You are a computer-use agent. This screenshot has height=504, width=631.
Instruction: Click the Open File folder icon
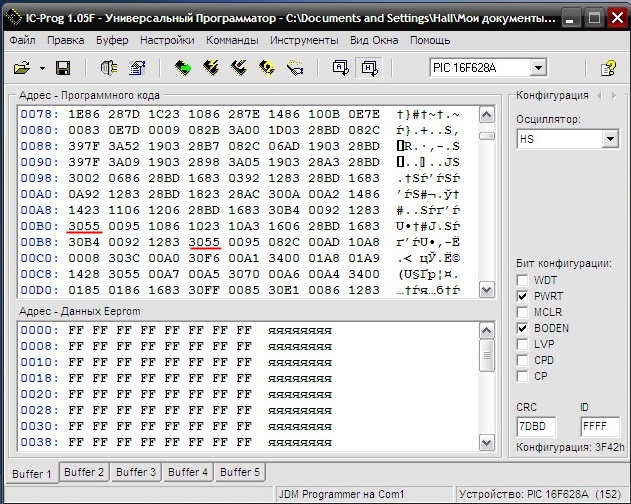tap(22, 68)
